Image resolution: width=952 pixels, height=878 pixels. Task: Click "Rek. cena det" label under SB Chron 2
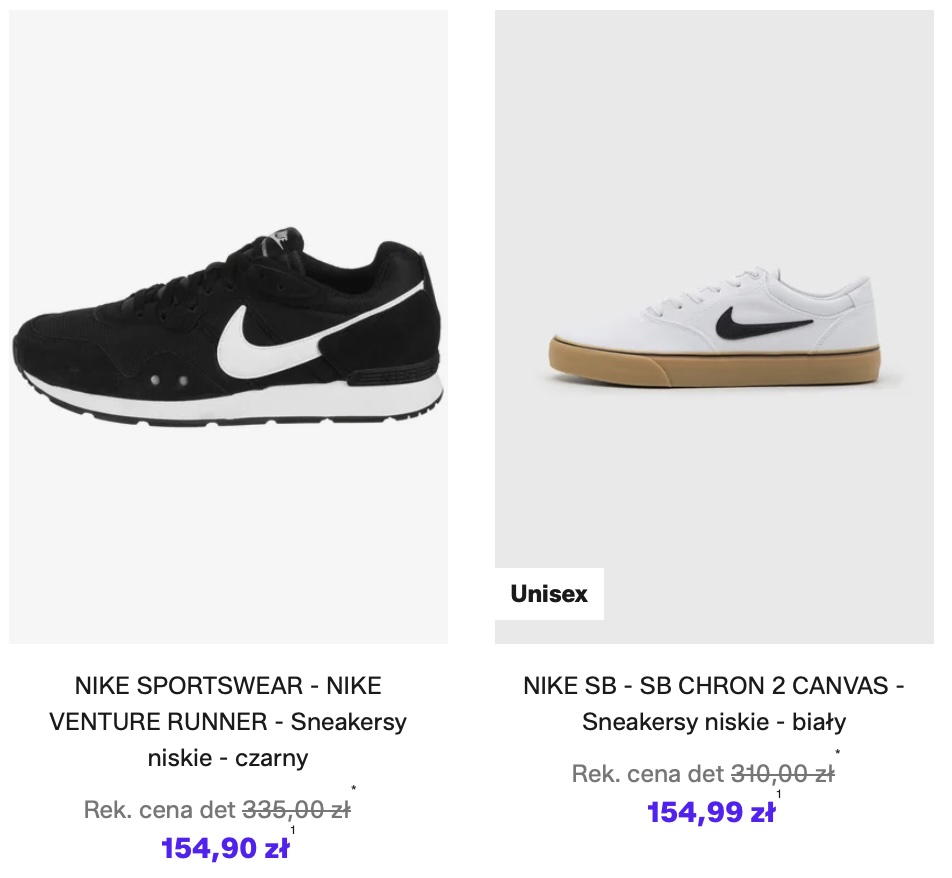[647, 774]
